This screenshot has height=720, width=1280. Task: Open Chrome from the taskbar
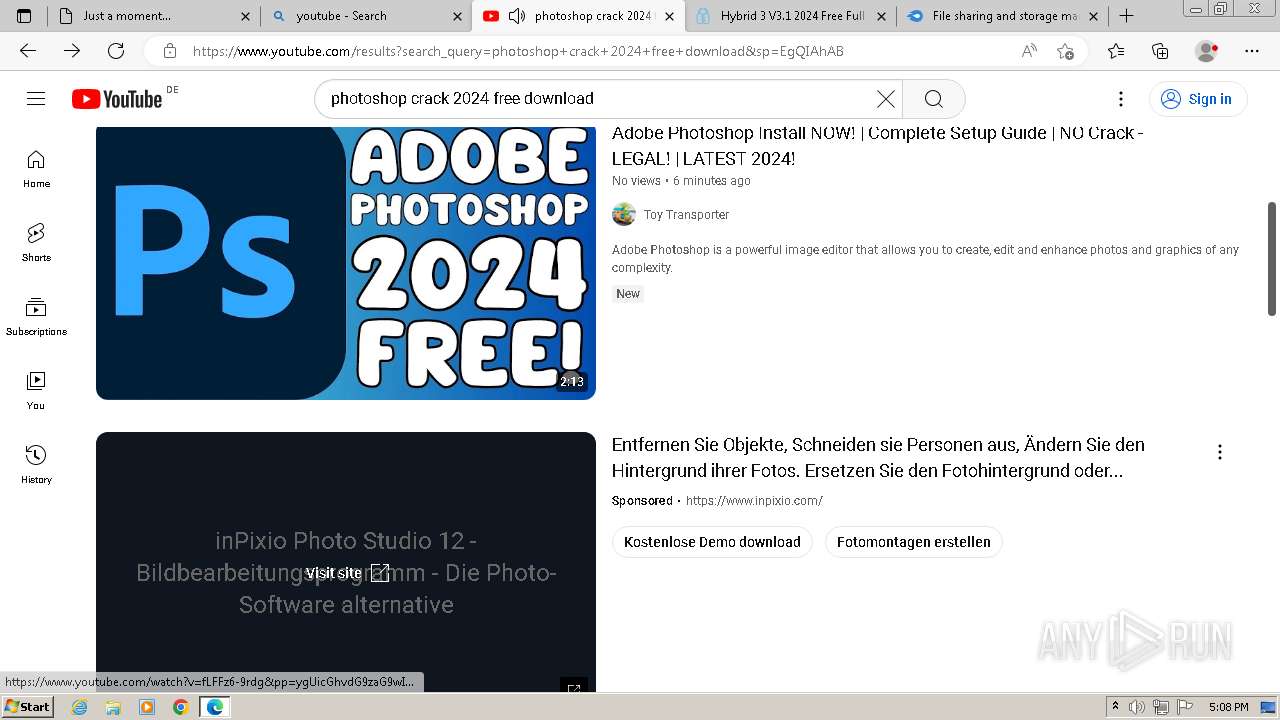180,707
